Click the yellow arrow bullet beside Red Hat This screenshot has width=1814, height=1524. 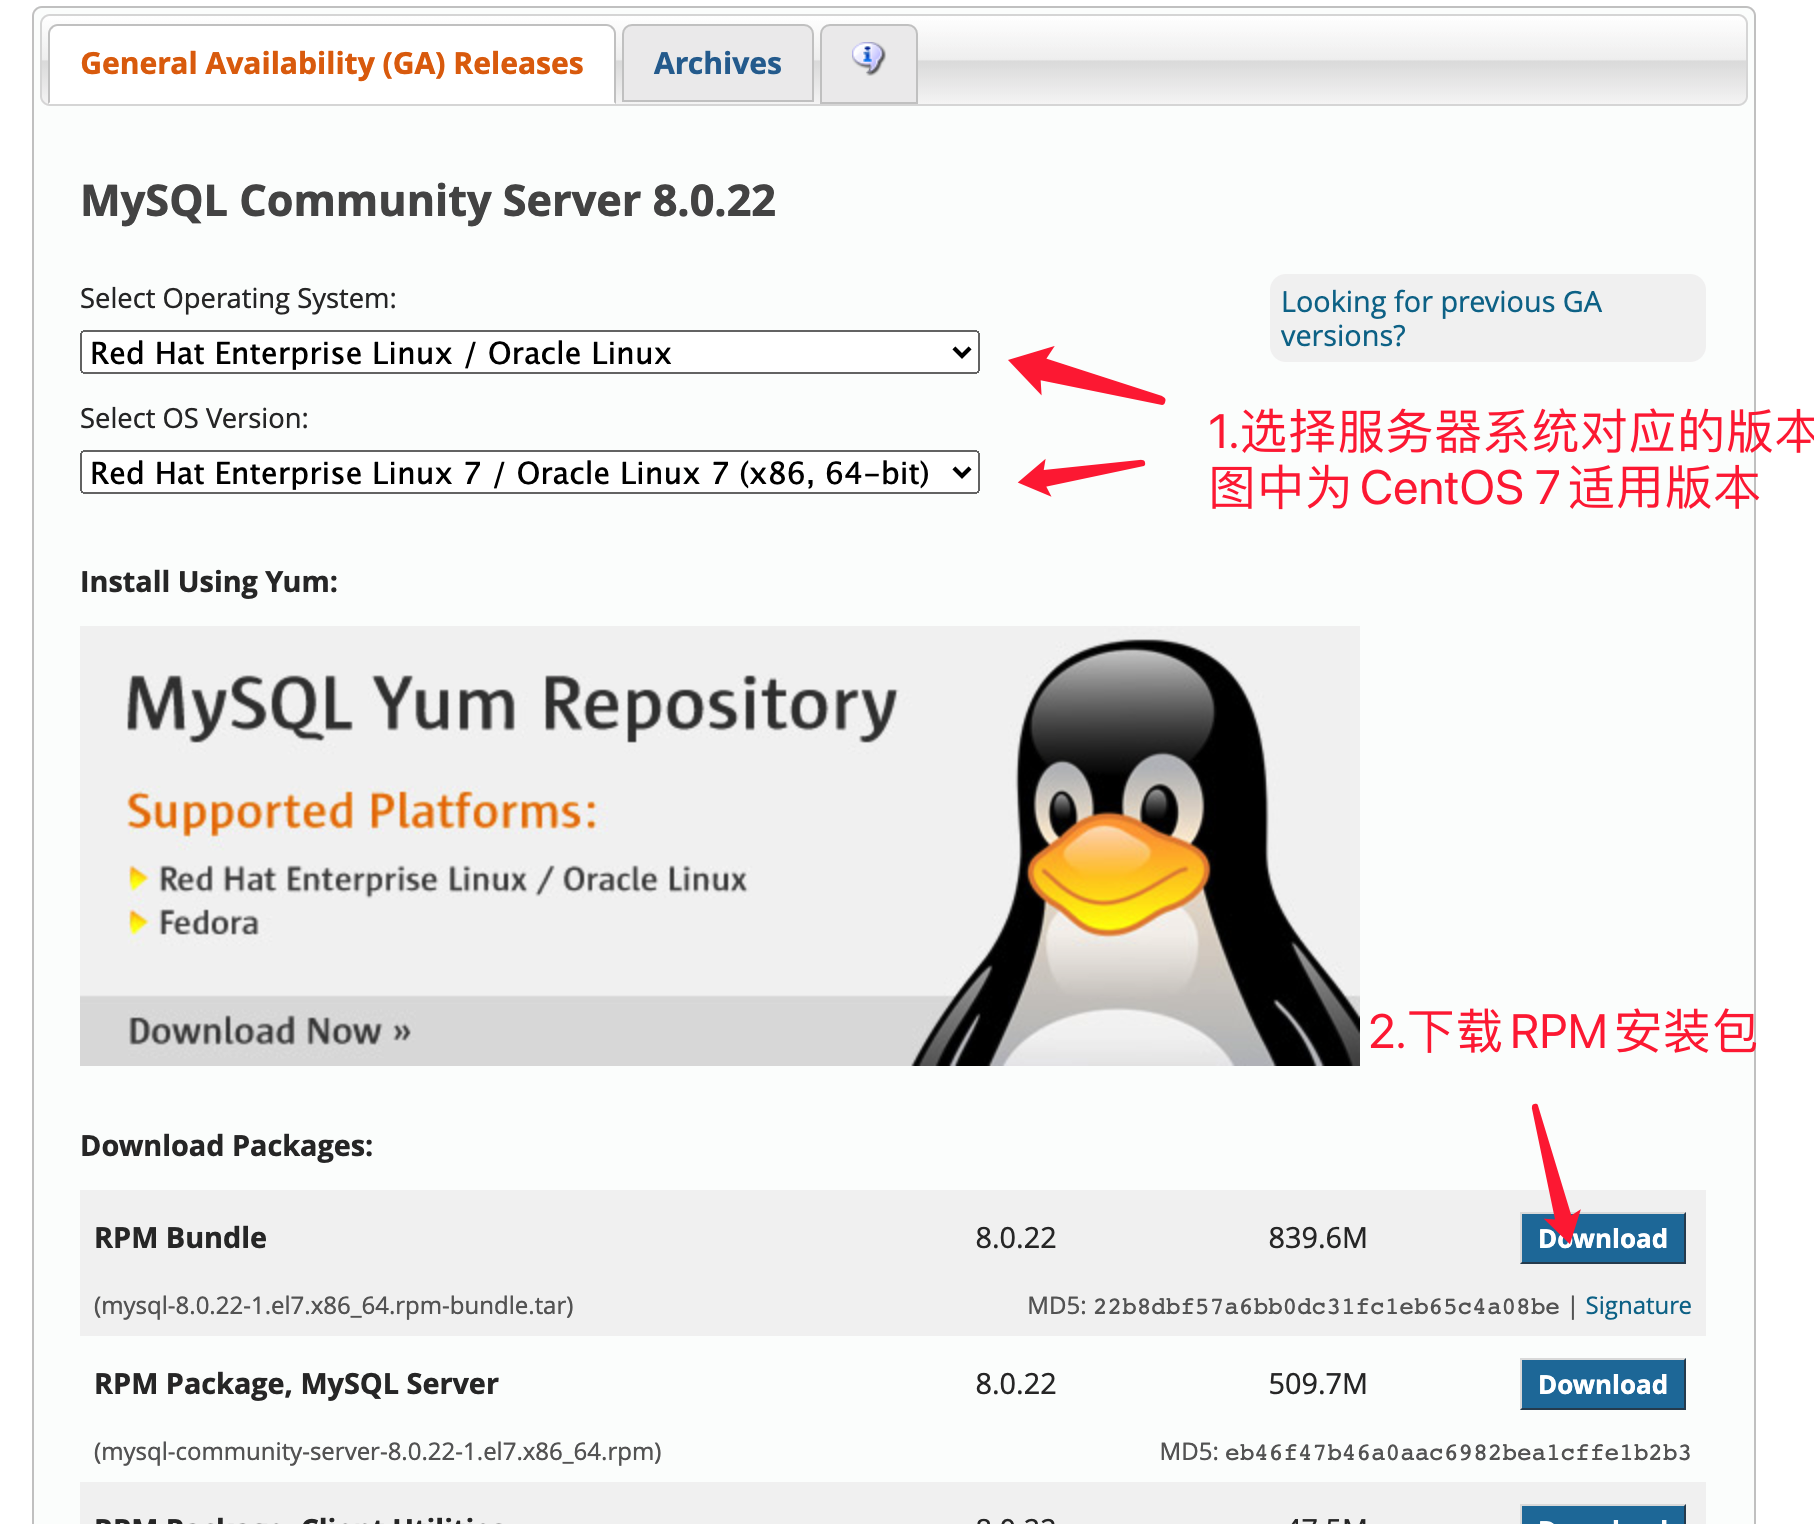138,879
